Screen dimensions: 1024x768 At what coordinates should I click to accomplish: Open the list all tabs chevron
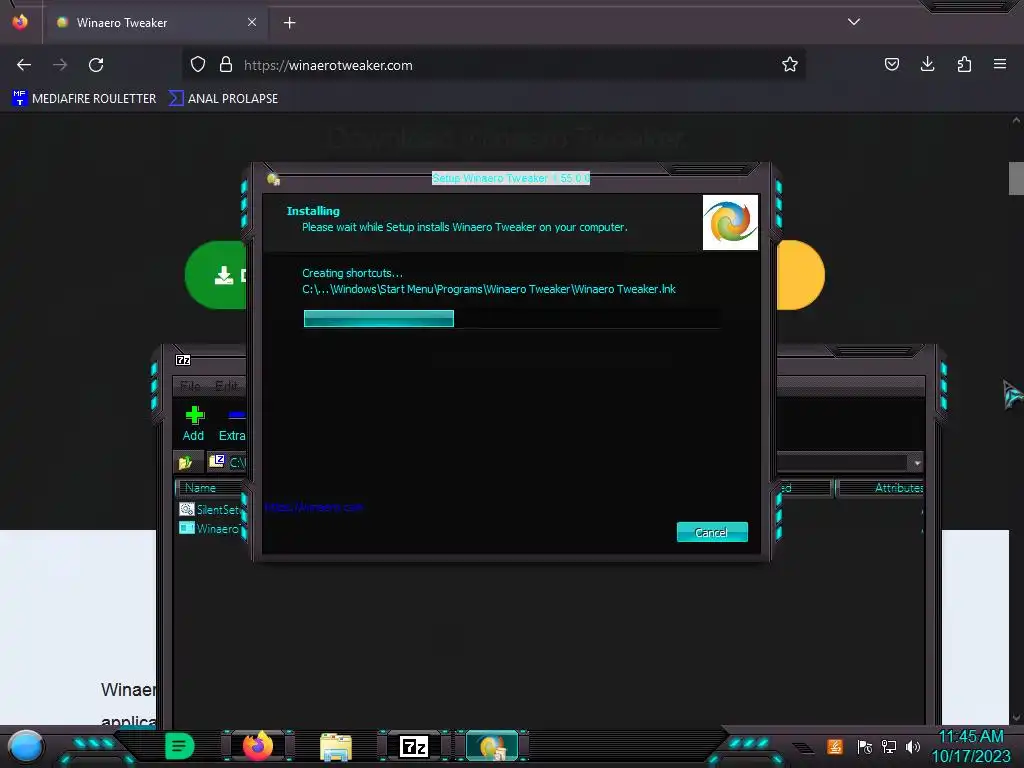tap(854, 22)
